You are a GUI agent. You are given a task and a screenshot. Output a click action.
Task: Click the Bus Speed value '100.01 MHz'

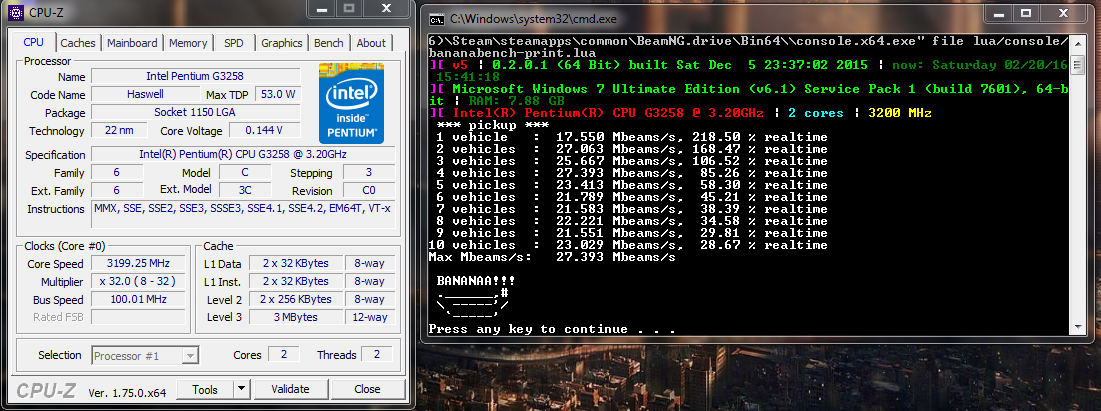point(138,299)
